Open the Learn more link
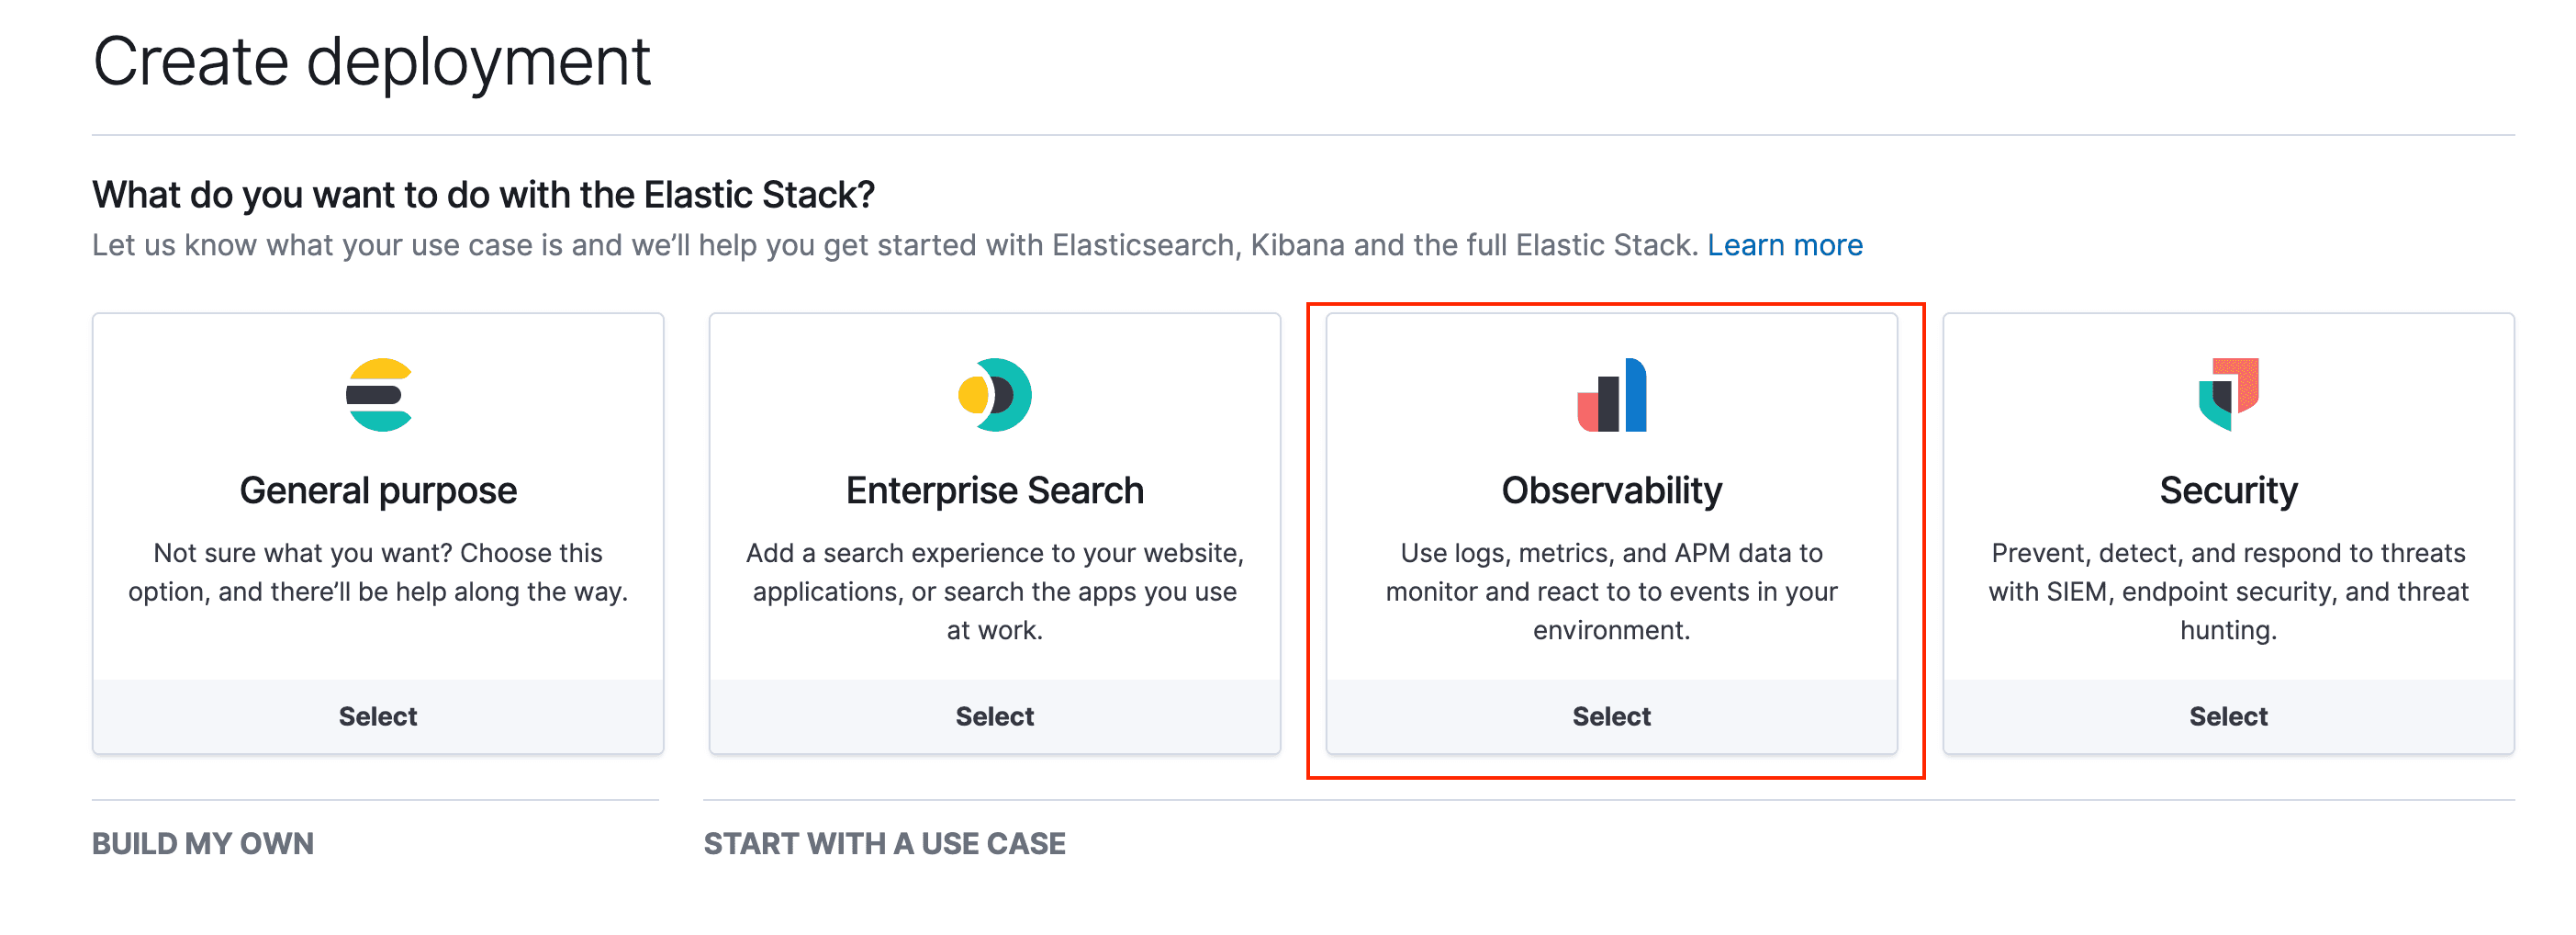This screenshot has width=2576, height=935. (1784, 245)
